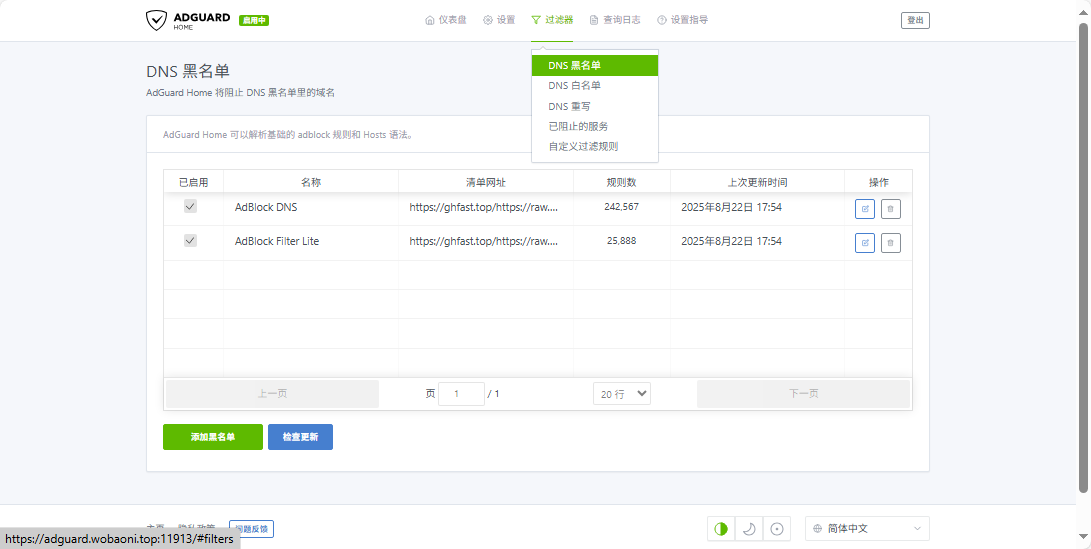Screen dimensions: 1091x549
Task: Click the 启用中 status badge
Action: pyautogui.click(x=253, y=20)
